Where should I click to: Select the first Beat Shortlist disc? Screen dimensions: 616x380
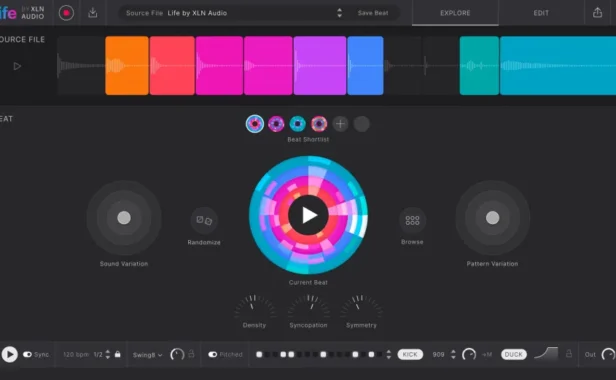[255, 124]
